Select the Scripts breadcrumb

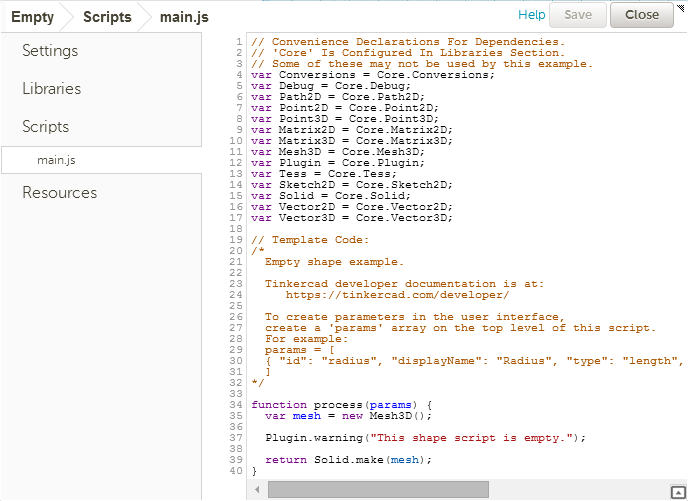[107, 17]
